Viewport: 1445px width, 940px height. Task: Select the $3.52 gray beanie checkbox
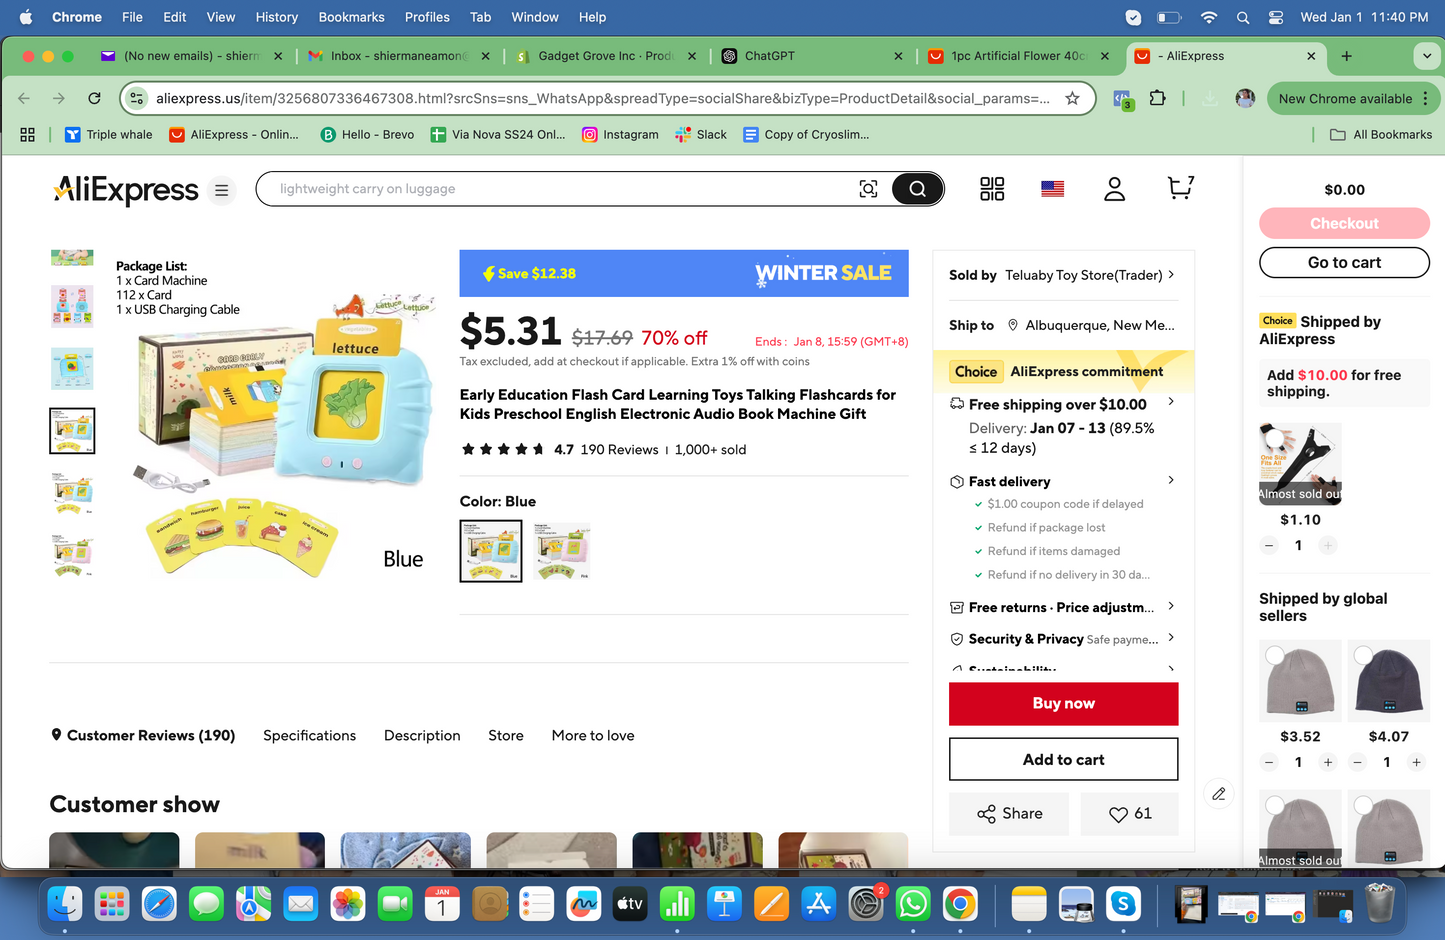(x=1275, y=655)
